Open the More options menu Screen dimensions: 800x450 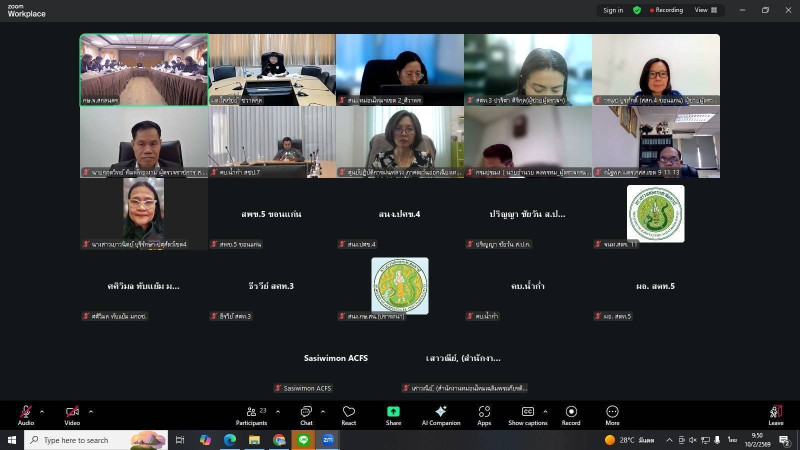pyautogui.click(x=612, y=415)
